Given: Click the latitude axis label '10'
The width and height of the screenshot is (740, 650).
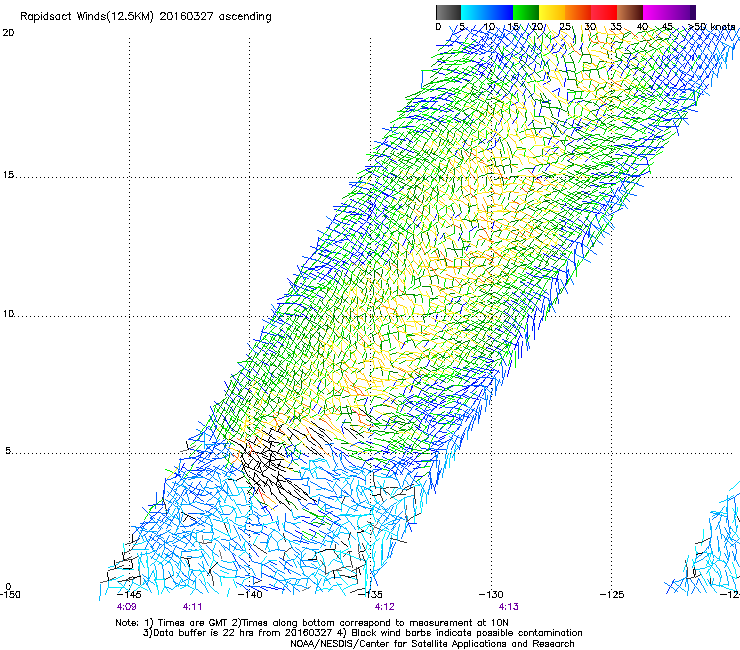Looking at the screenshot, I should pyautogui.click(x=8, y=314).
